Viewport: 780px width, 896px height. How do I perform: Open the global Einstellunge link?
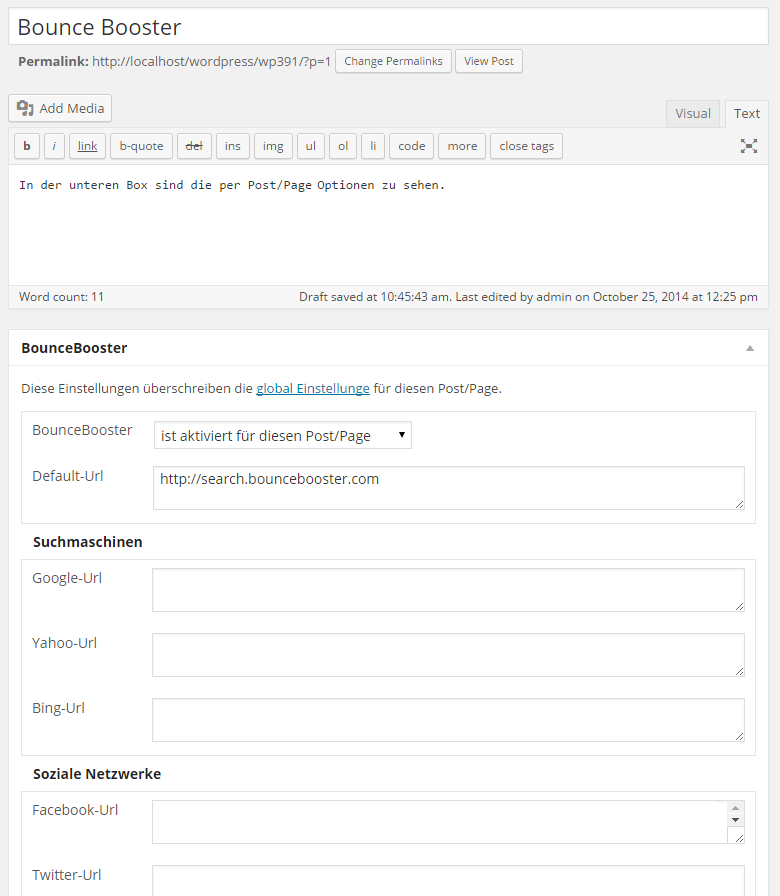(x=313, y=389)
